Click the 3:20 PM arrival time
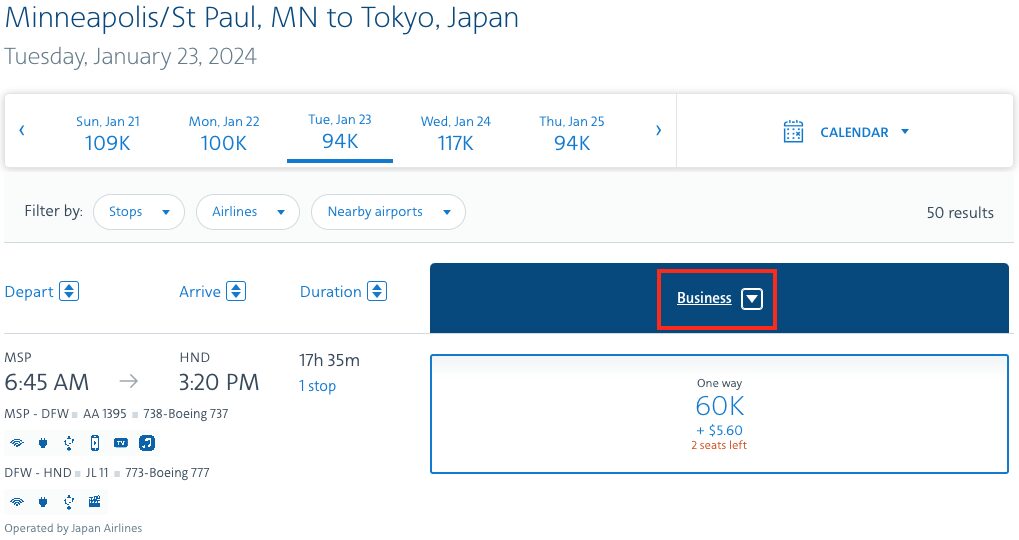Viewport: 1019px width, 540px height. click(x=219, y=382)
